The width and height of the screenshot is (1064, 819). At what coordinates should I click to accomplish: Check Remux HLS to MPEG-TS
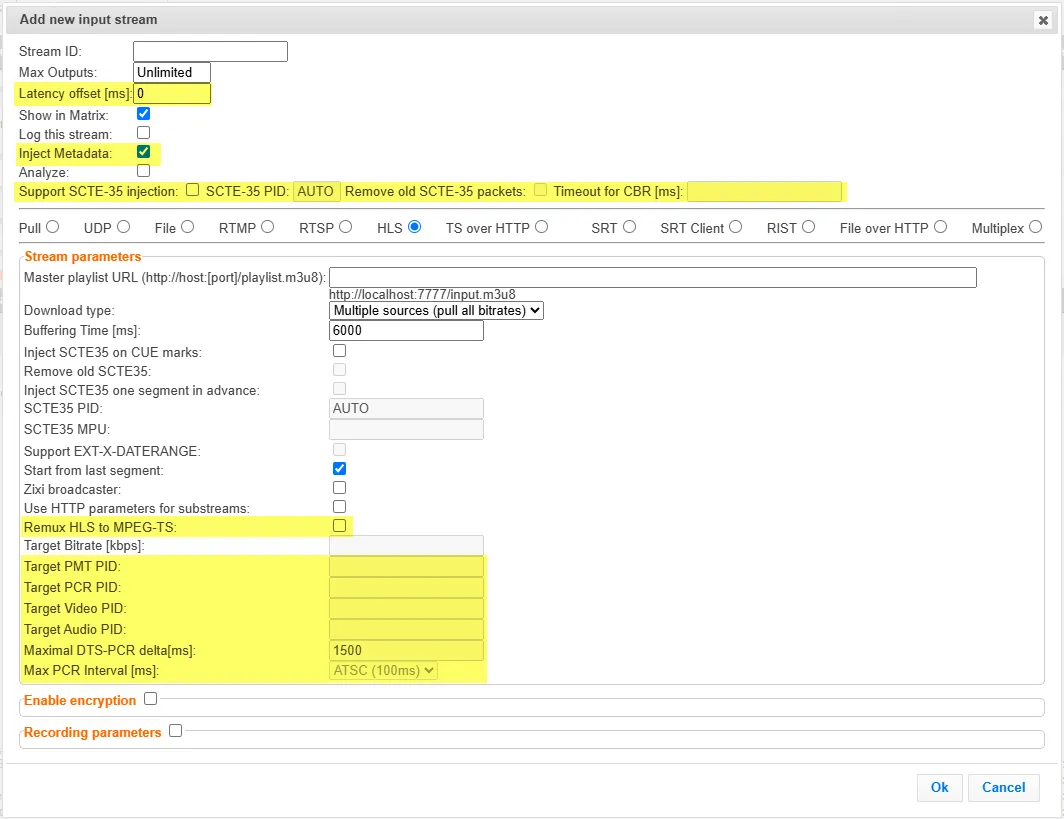coord(339,526)
